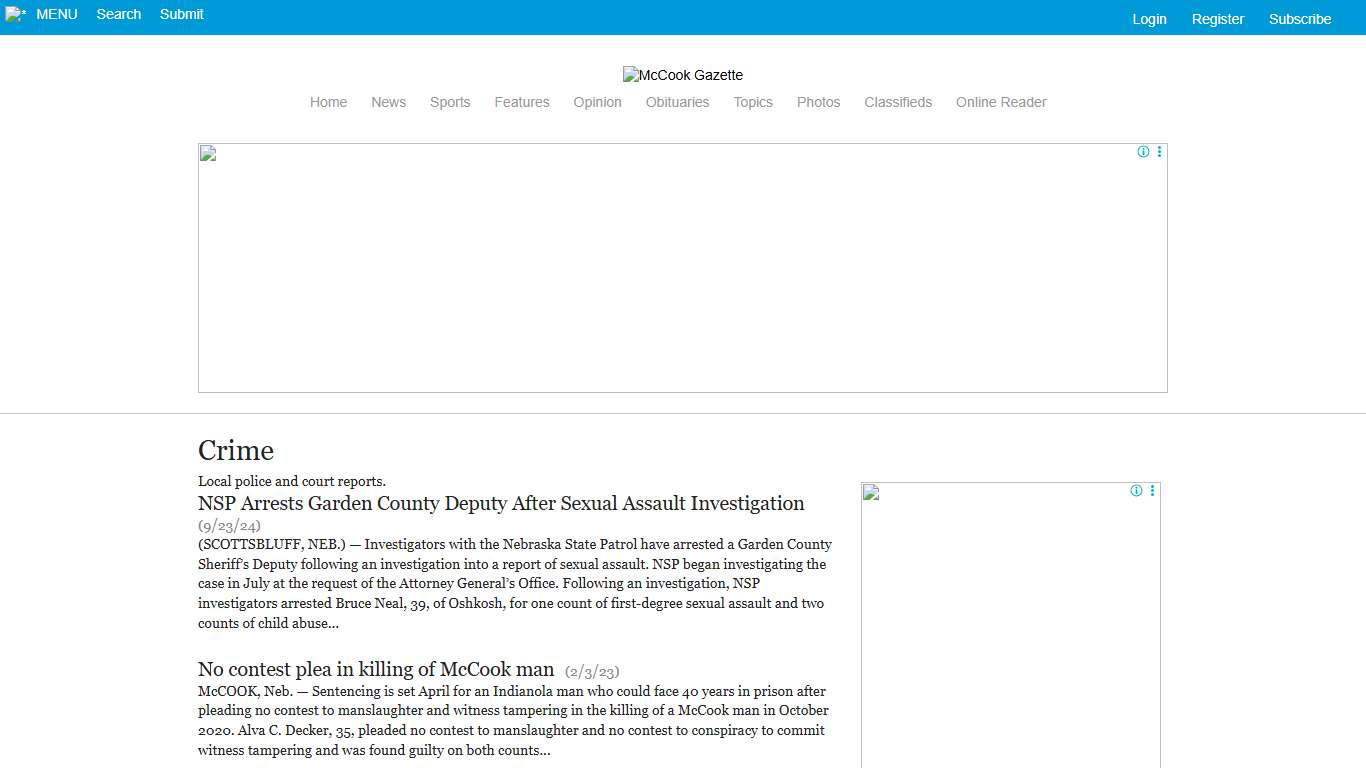This screenshot has width=1366, height=768.
Task: Open the MENU in top bar
Action: [x=57, y=14]
